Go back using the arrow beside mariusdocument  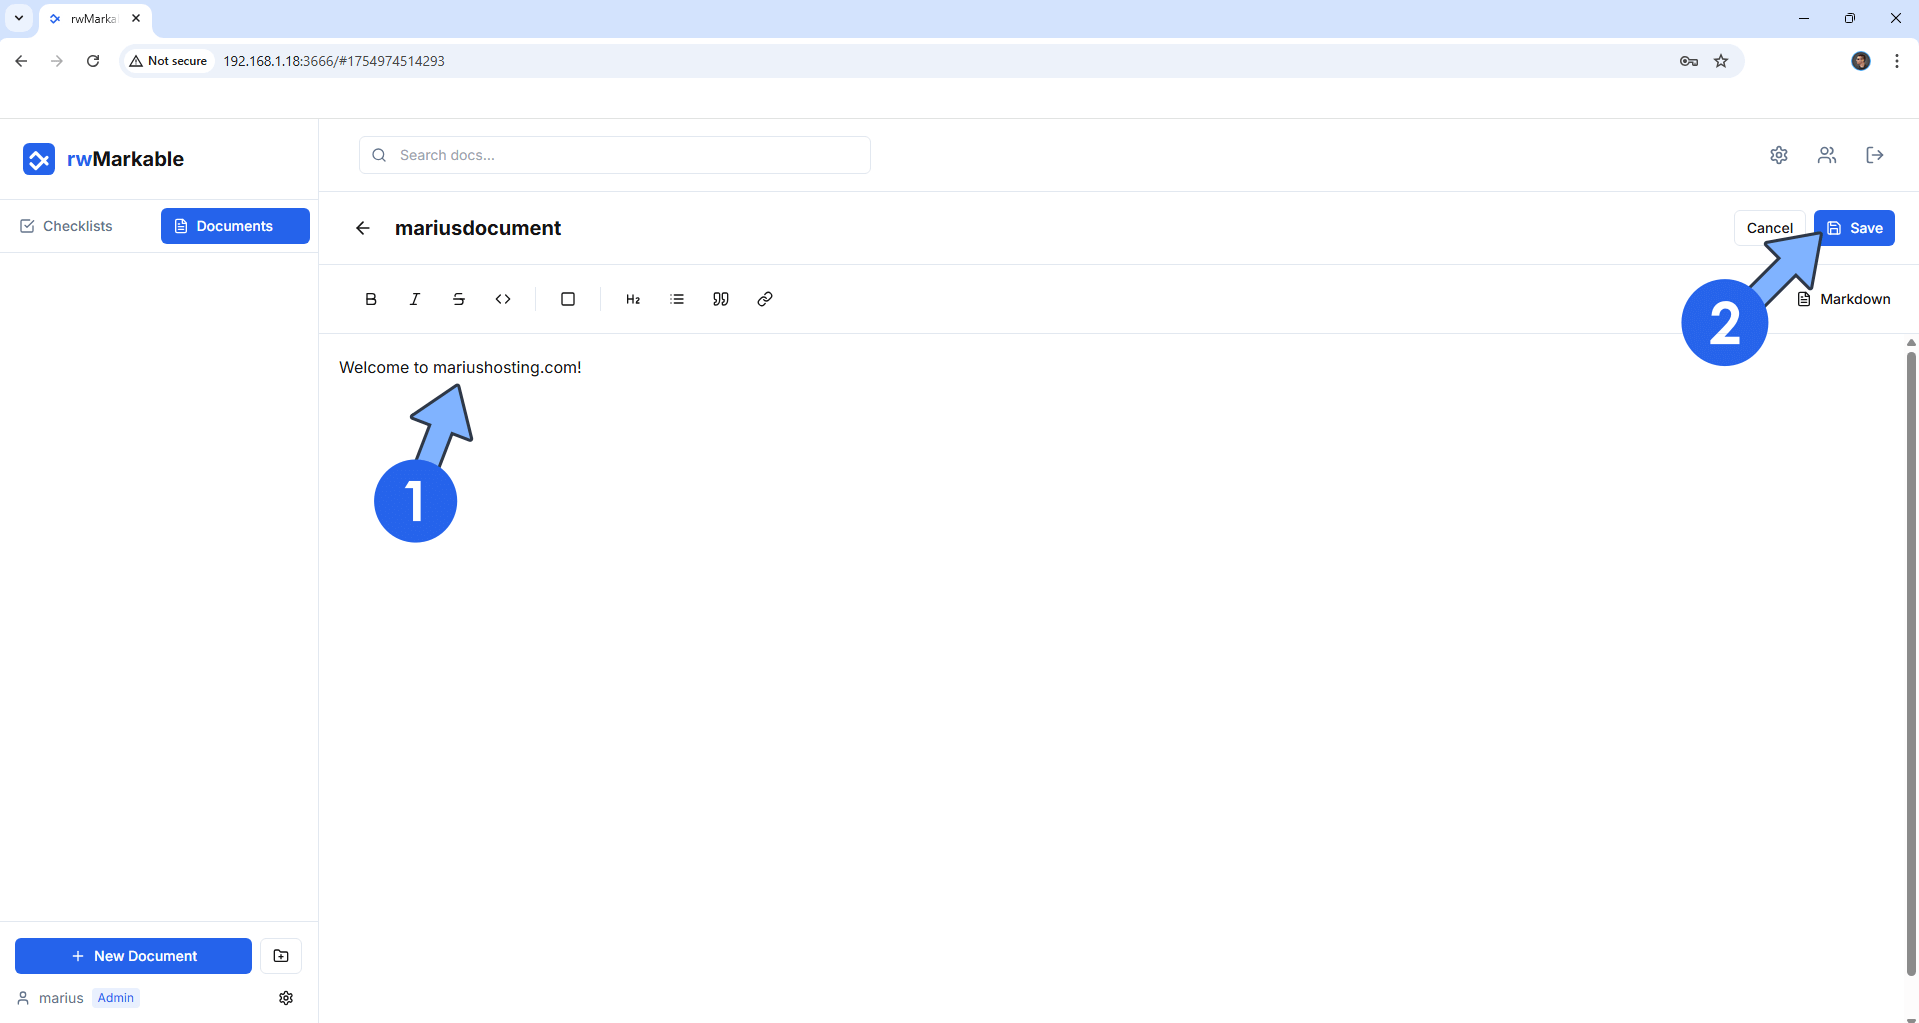click(363, 228)
